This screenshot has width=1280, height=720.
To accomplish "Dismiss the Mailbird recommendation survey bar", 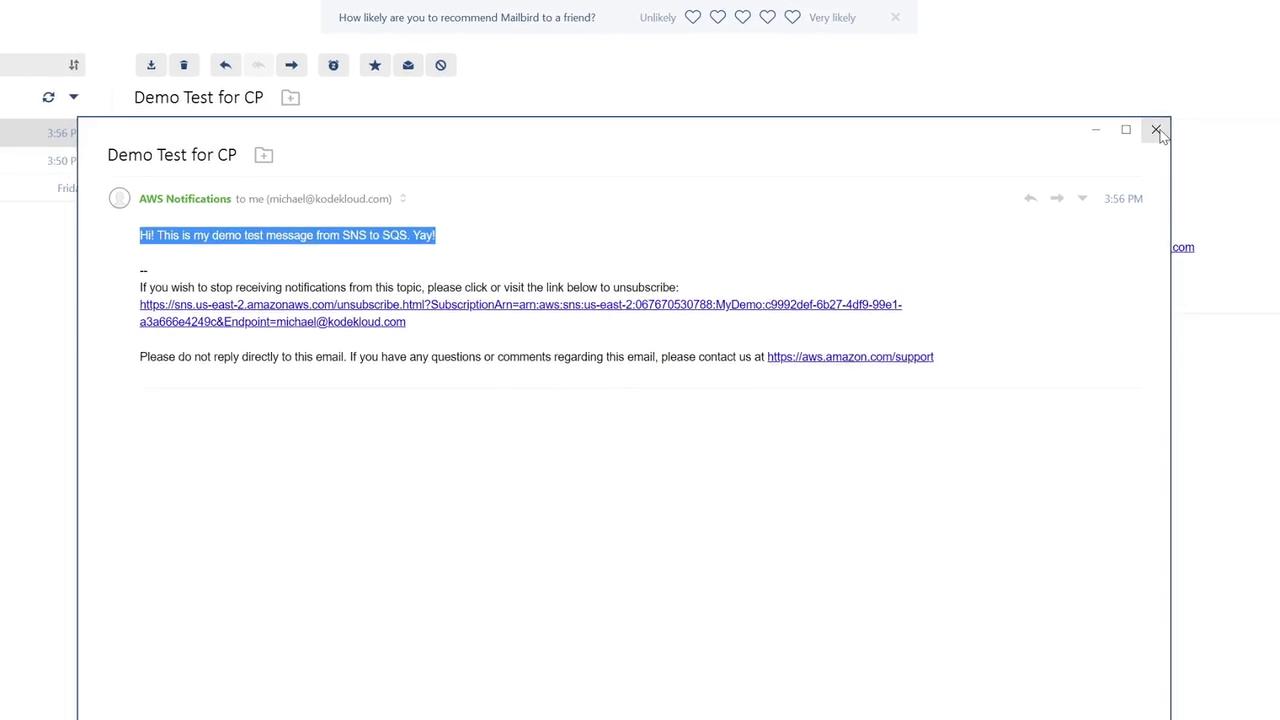I will coord(895,17).
